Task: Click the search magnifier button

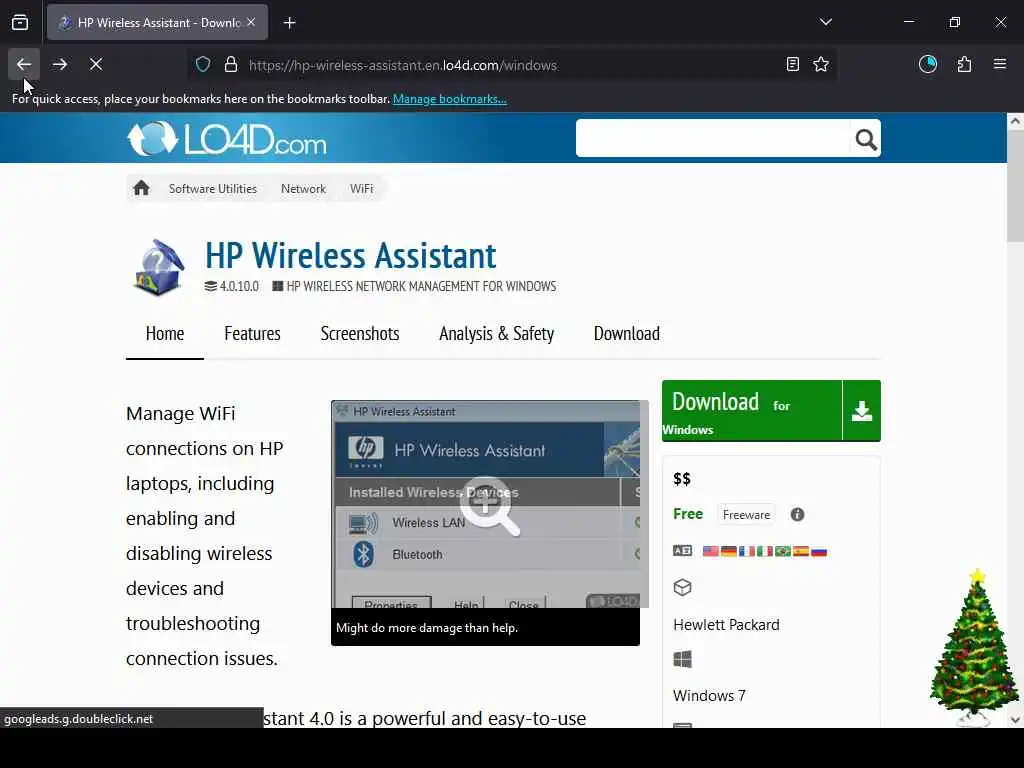Action: (x=865, y=138)
